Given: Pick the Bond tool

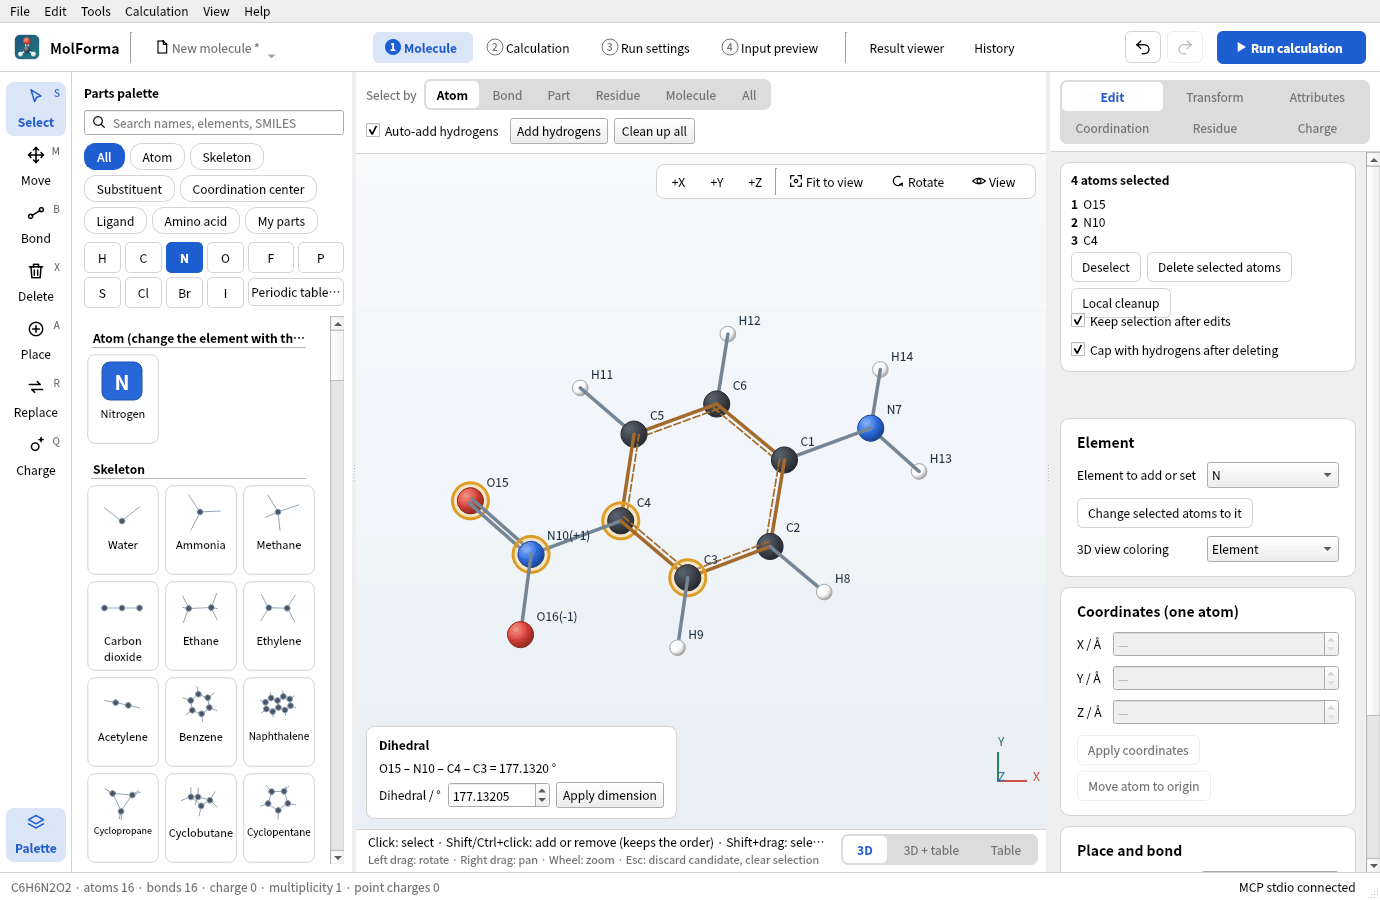Looking at the screenshot, I should point(36,224).
